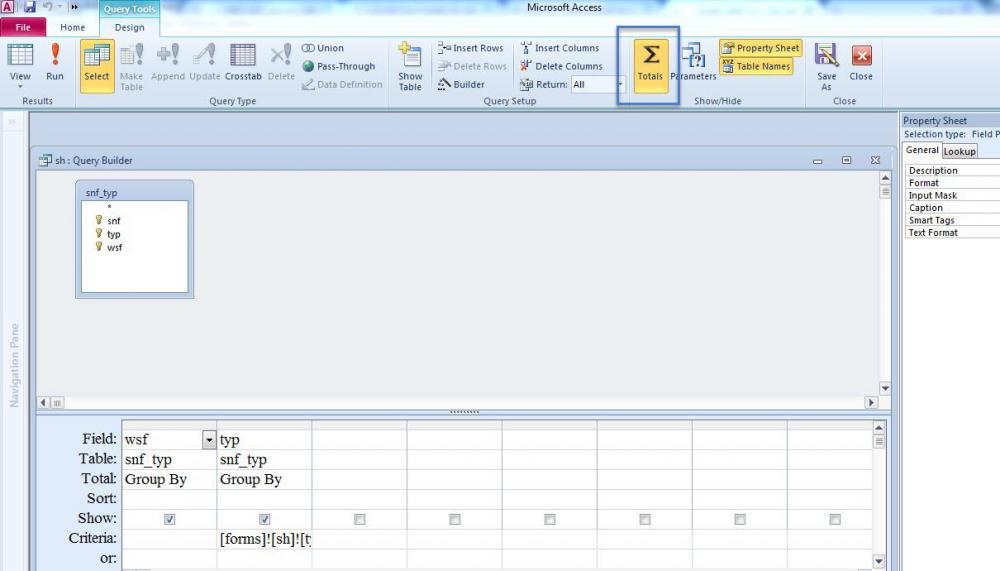Select the Data Definition option
1000x571 pixels.
[x=342, y=84]
